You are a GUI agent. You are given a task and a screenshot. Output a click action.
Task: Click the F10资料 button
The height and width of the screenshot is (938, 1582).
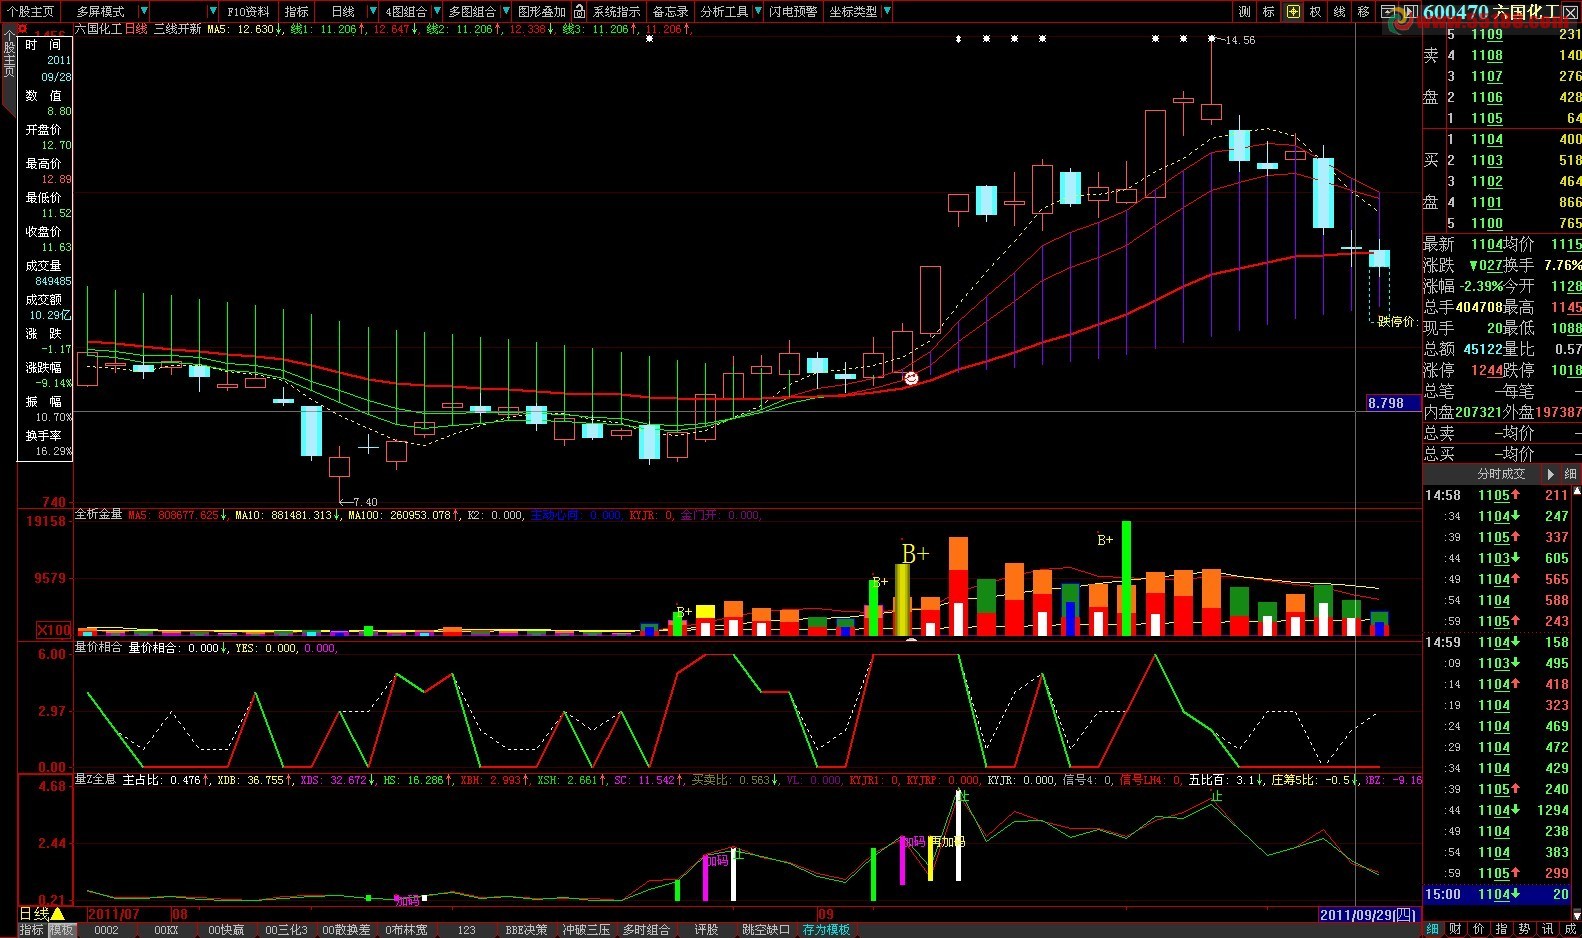point(248,12)
